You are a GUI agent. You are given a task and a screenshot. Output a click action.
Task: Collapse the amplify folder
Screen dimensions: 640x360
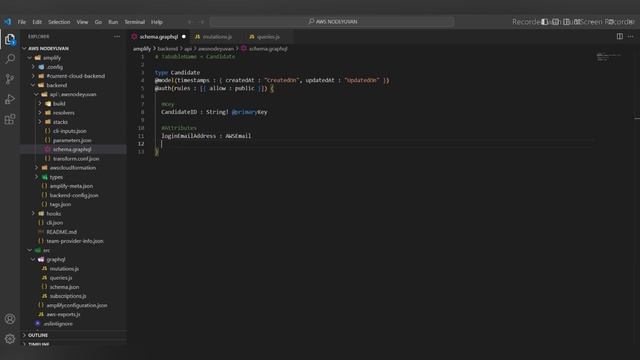29,58
